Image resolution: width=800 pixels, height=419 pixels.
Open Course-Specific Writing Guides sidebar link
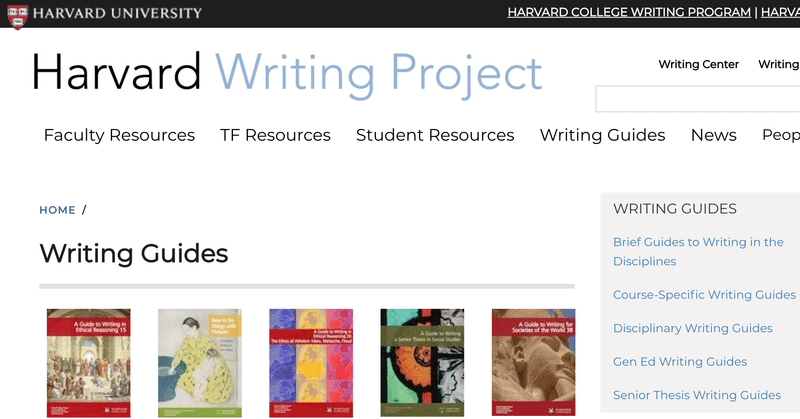[x=704, y=295]
